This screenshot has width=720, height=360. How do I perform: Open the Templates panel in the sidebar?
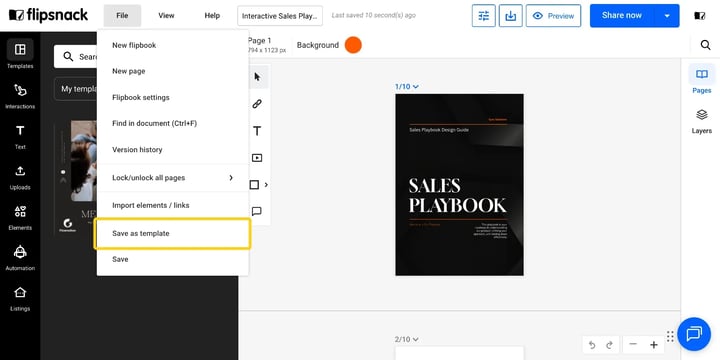click(x=20, y=54)
